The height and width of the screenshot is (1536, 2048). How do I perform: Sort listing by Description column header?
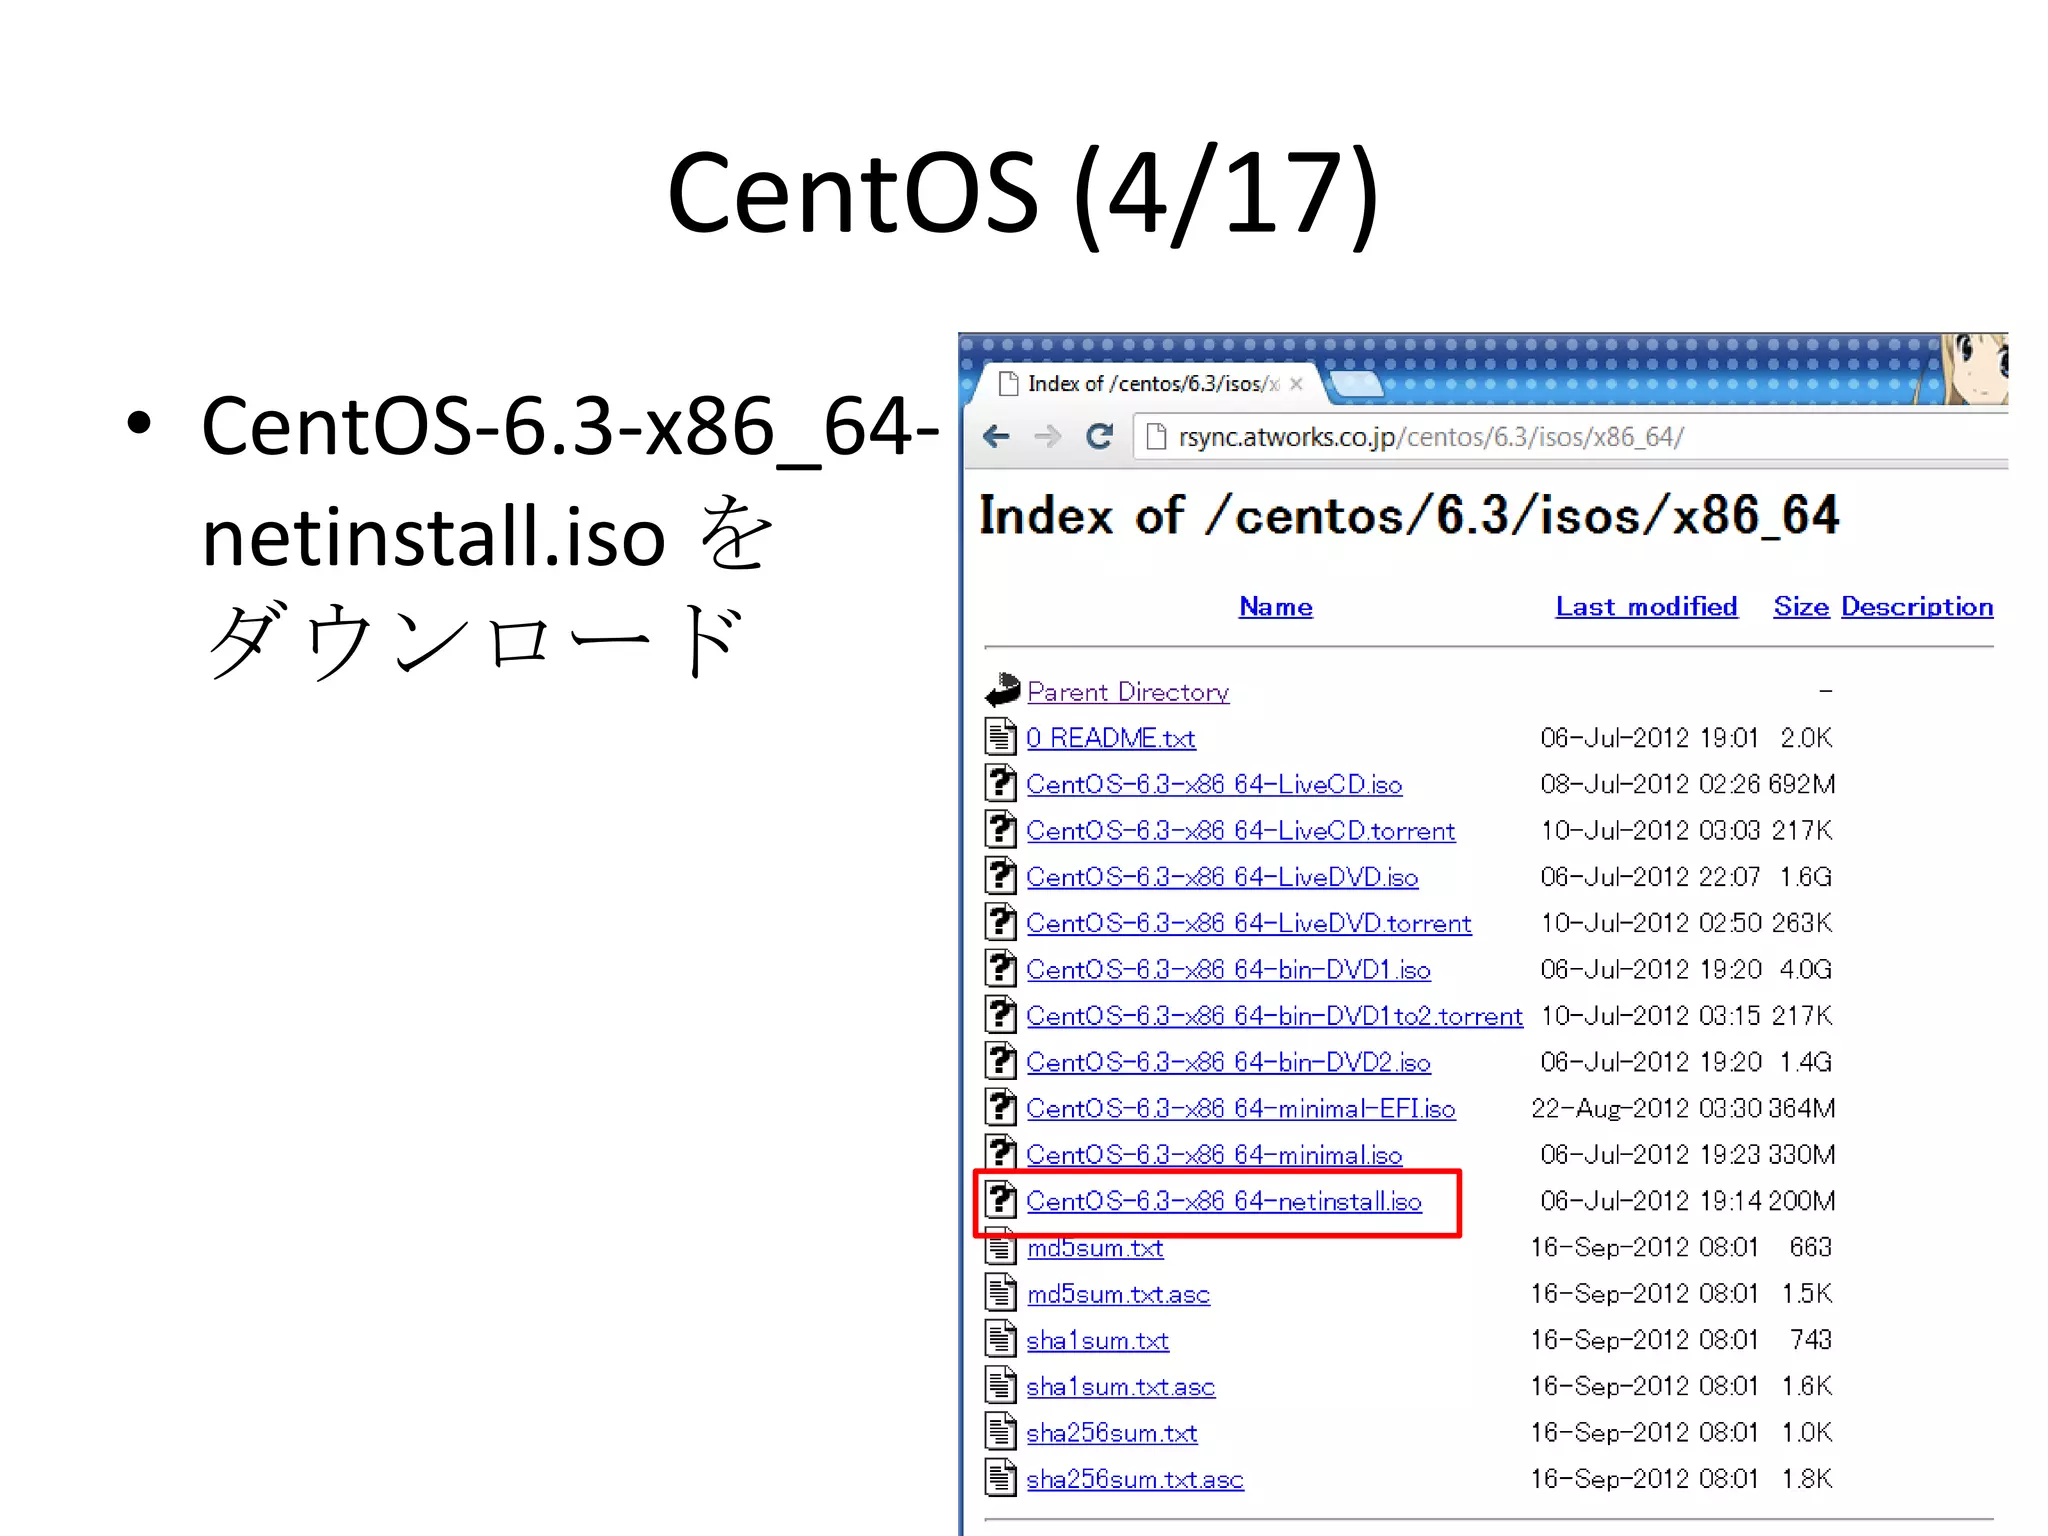[1917, 607]
